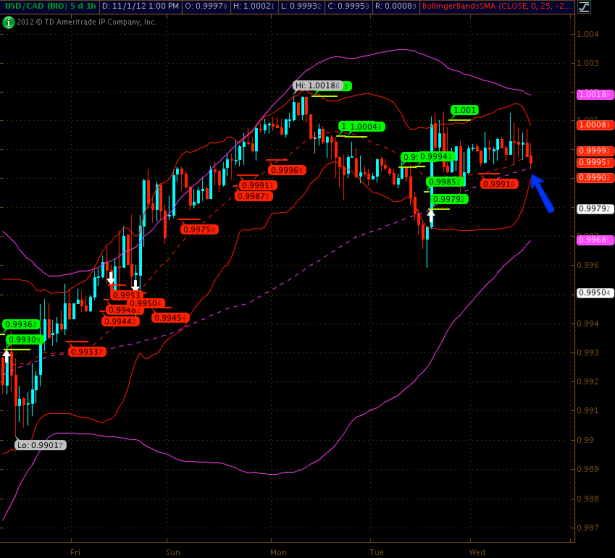
Task: Click the white 0.9950 axis price tag
Action: coord(594,293)
